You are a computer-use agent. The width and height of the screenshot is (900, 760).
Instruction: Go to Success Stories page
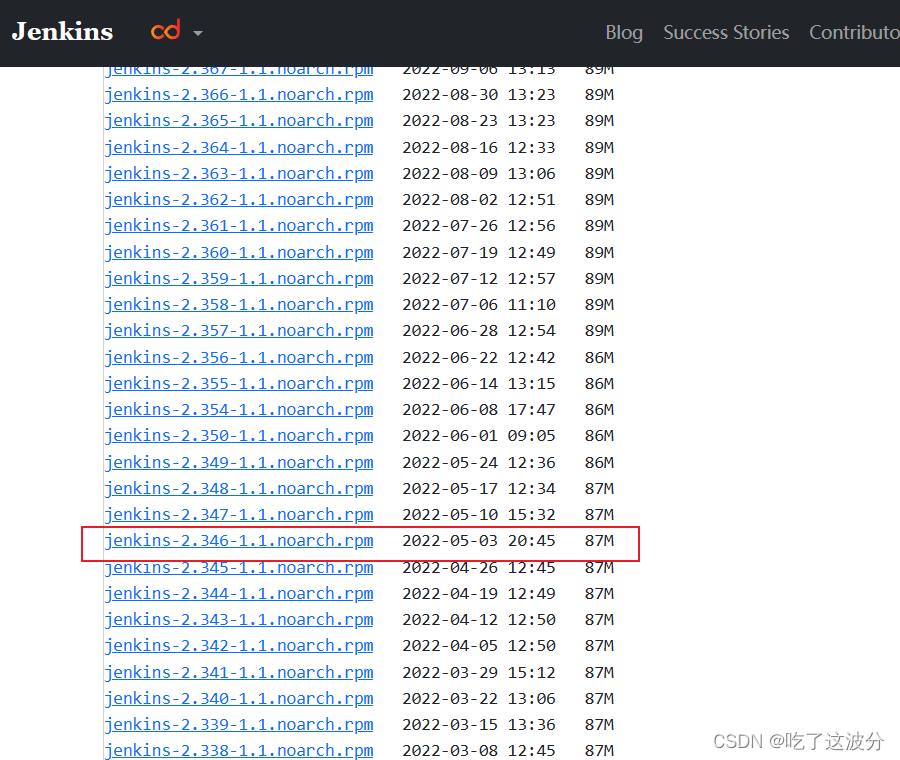(x=726, y=33)
